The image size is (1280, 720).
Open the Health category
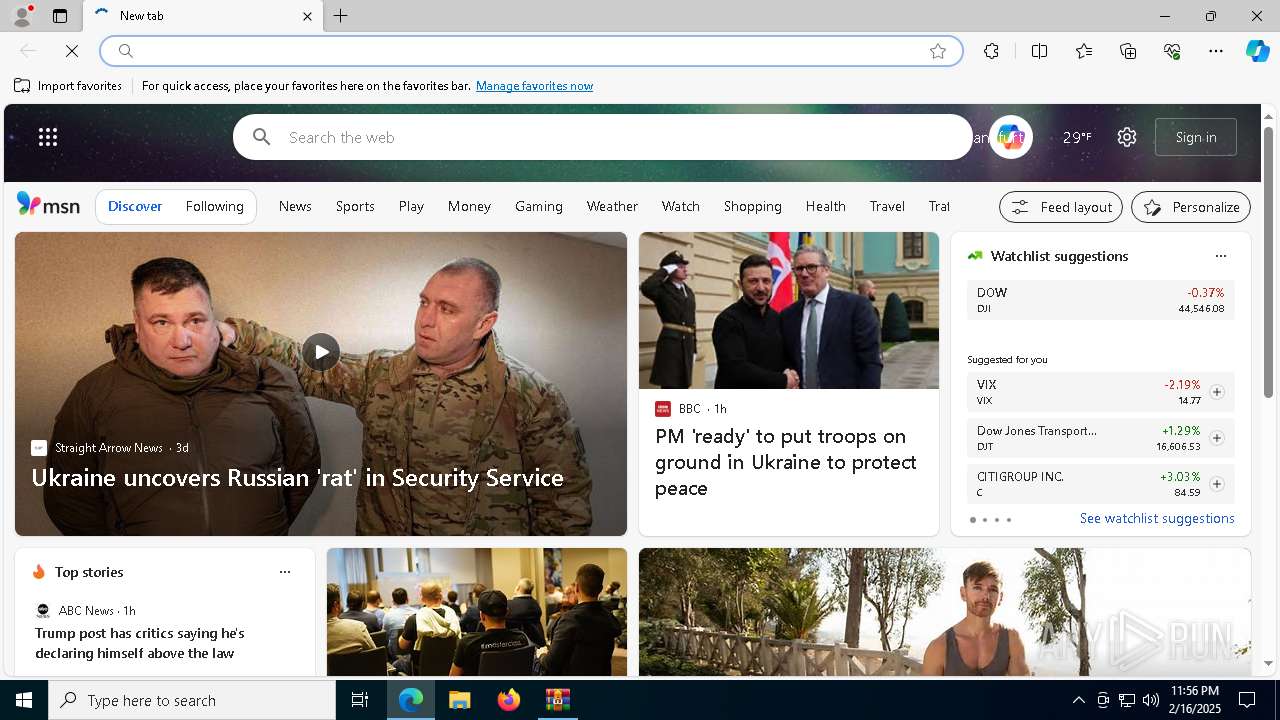tap(826, 206)
